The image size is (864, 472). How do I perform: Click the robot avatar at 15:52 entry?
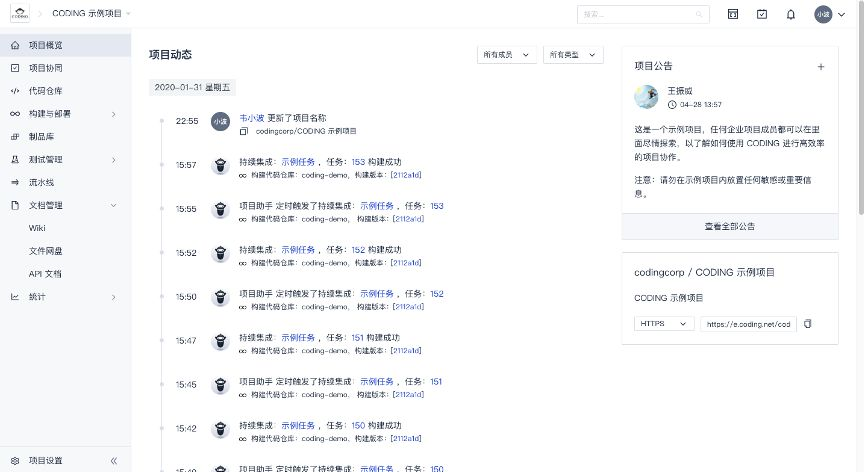pyautogui.click(x=220, y=253)
